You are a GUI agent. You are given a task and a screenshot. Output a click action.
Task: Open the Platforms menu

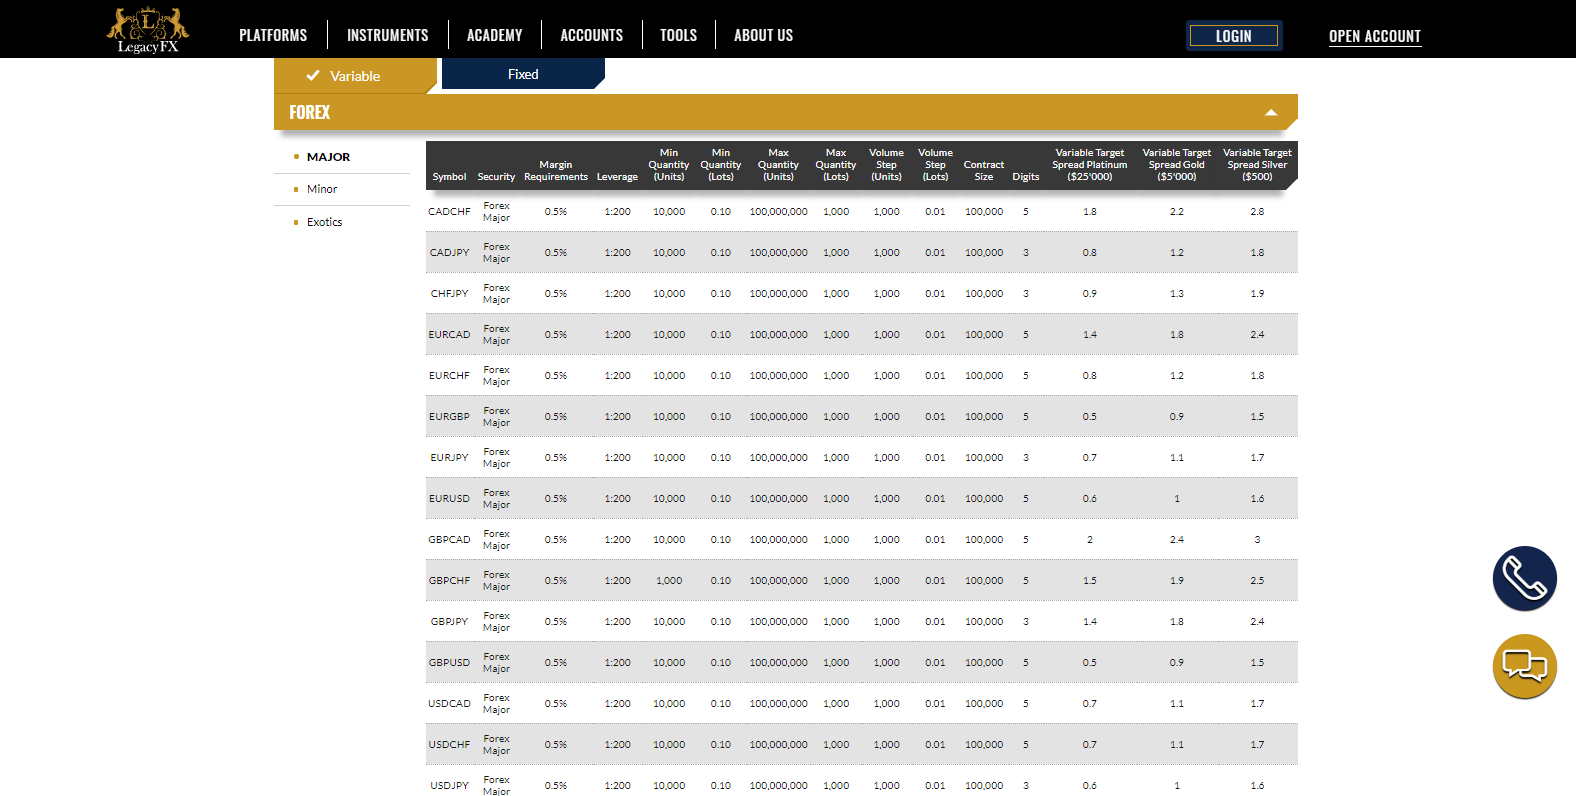pos(273,35)
